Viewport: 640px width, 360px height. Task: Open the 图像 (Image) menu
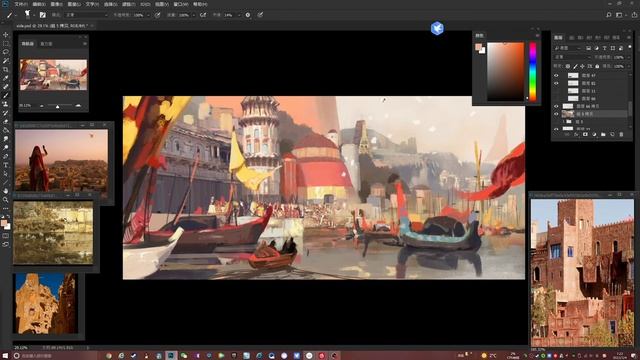click(56, 4)
